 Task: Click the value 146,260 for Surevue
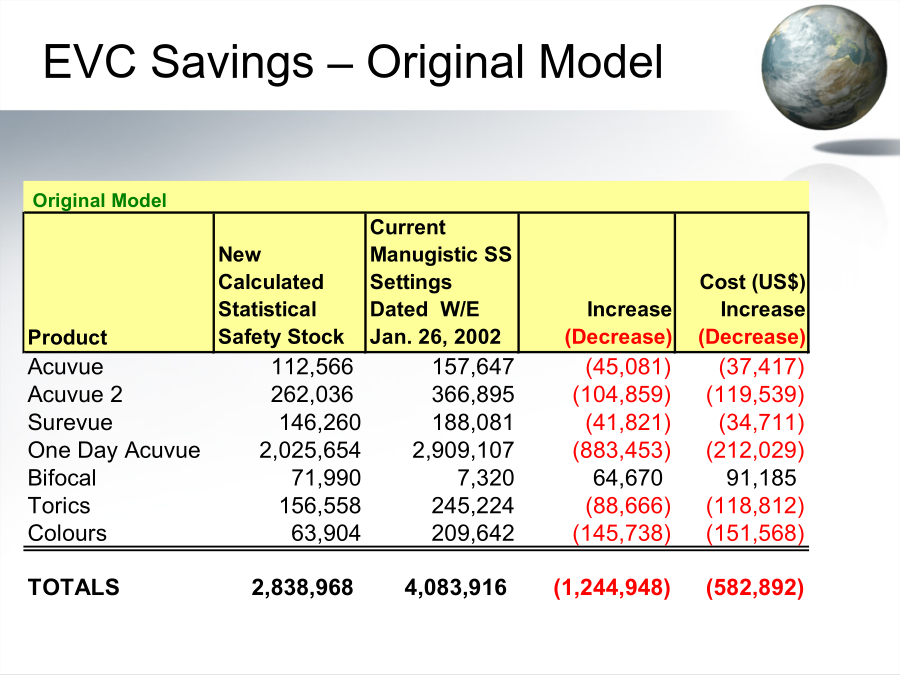tap(320, 422)
